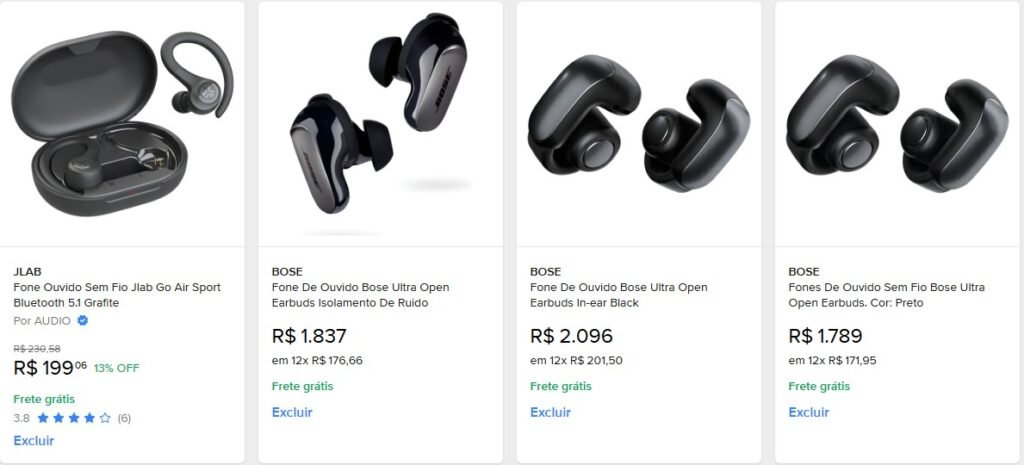Click Excluir on the JLab product card
This screenshot has width=1024, height=465.
pyautogui.click(x=34, y=441)
